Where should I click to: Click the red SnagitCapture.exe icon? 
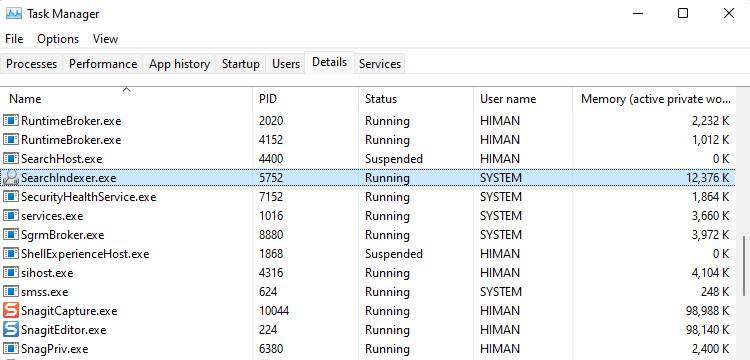coord(11,311)
